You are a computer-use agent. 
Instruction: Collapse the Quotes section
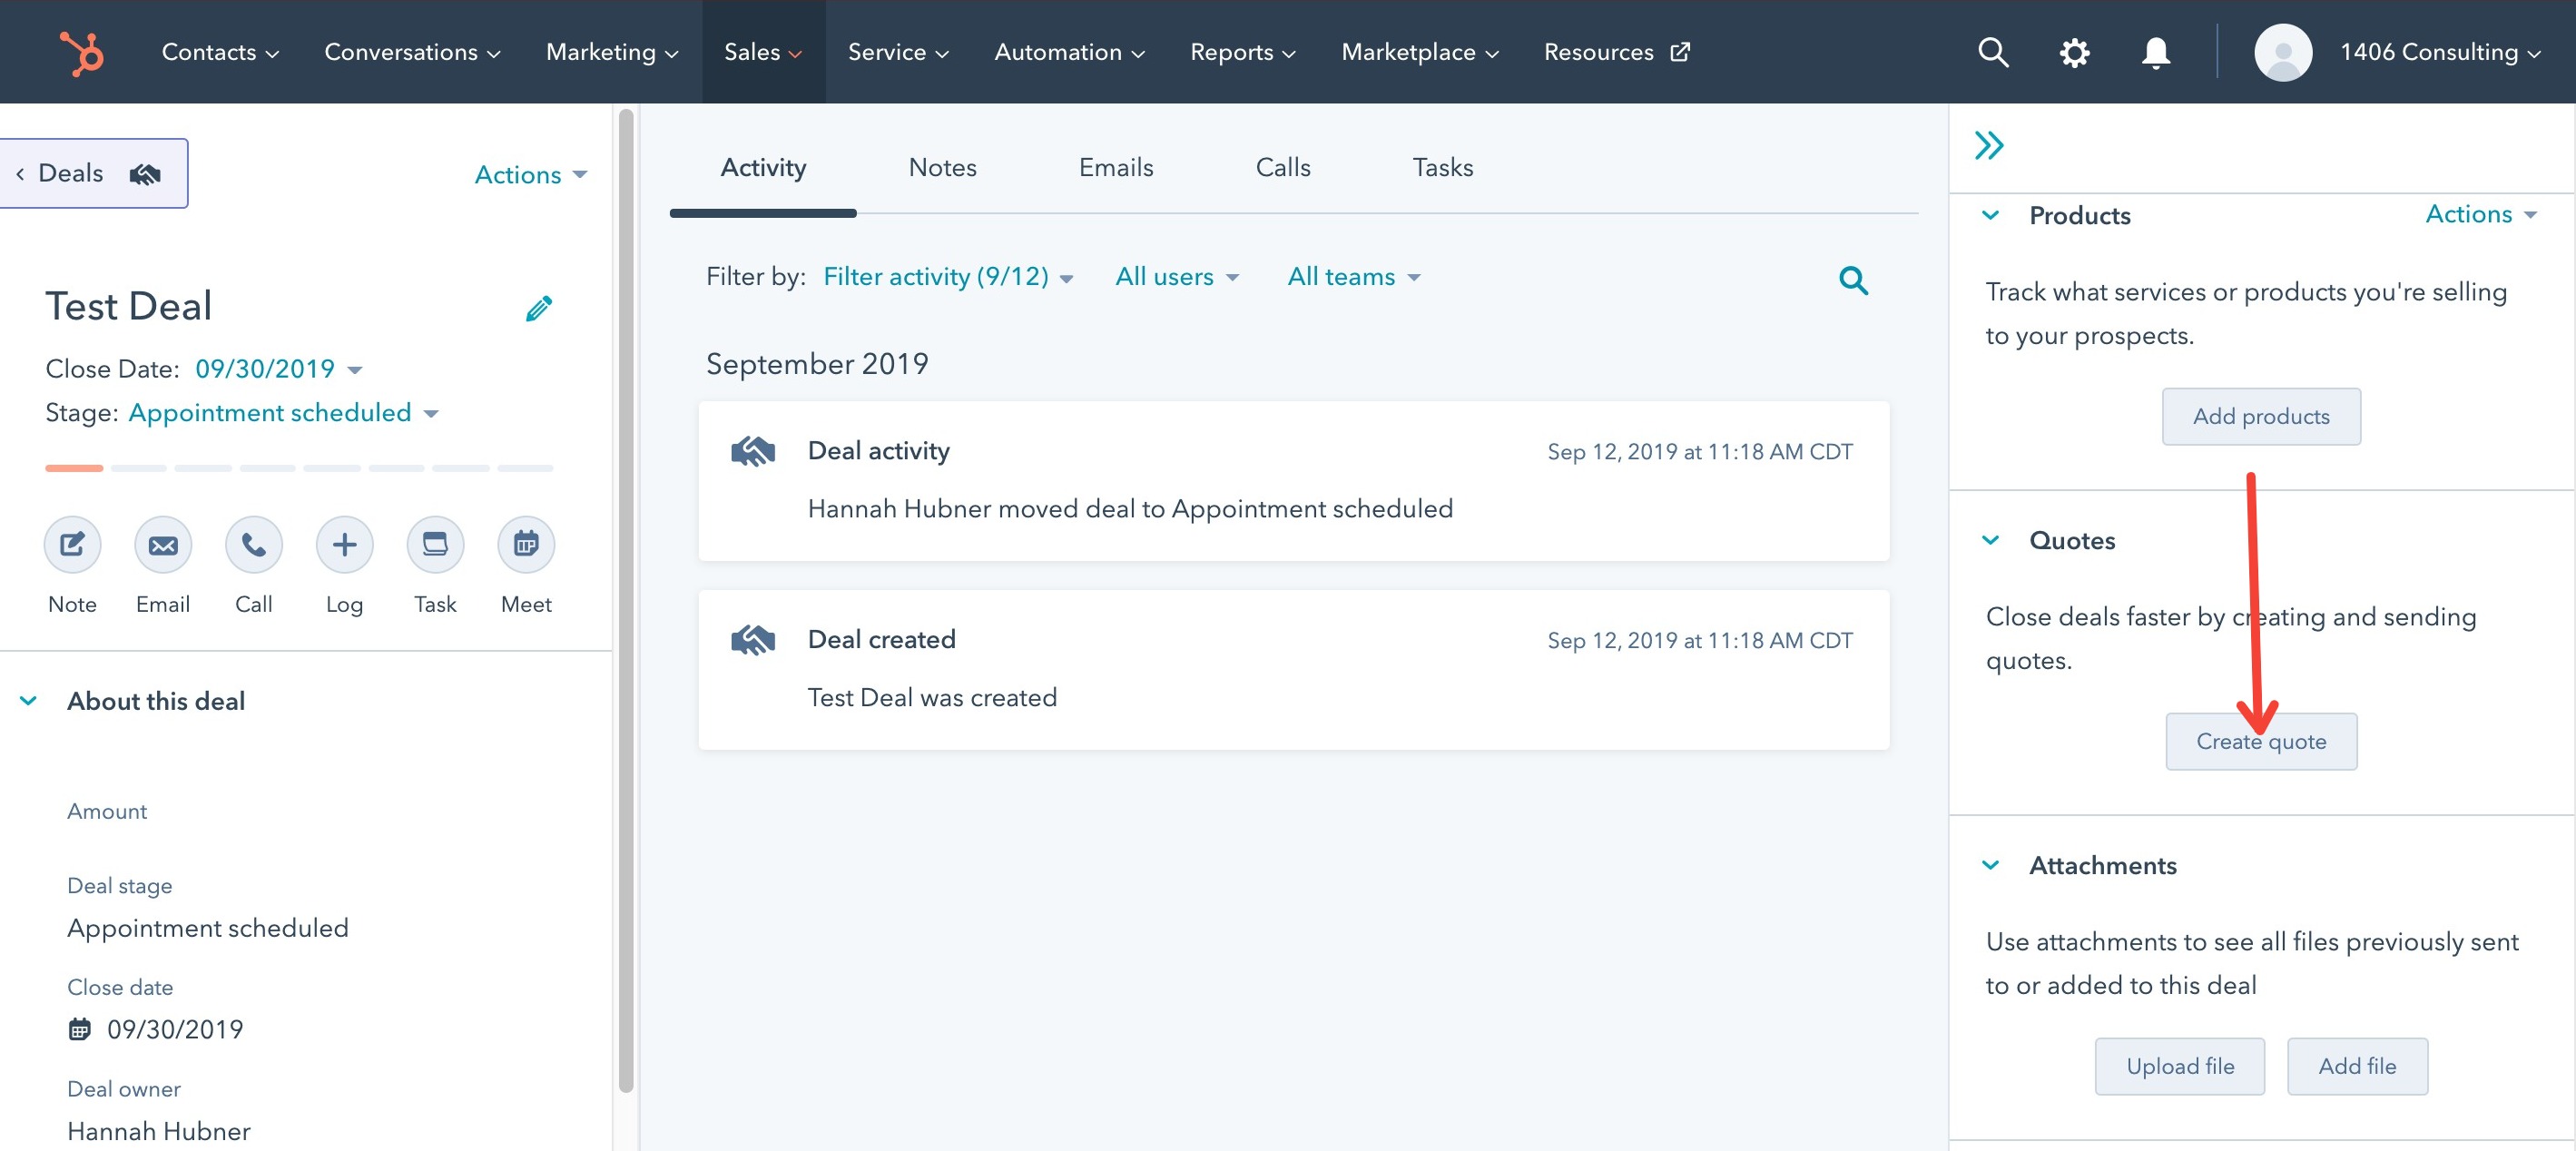coord(1991,540)
